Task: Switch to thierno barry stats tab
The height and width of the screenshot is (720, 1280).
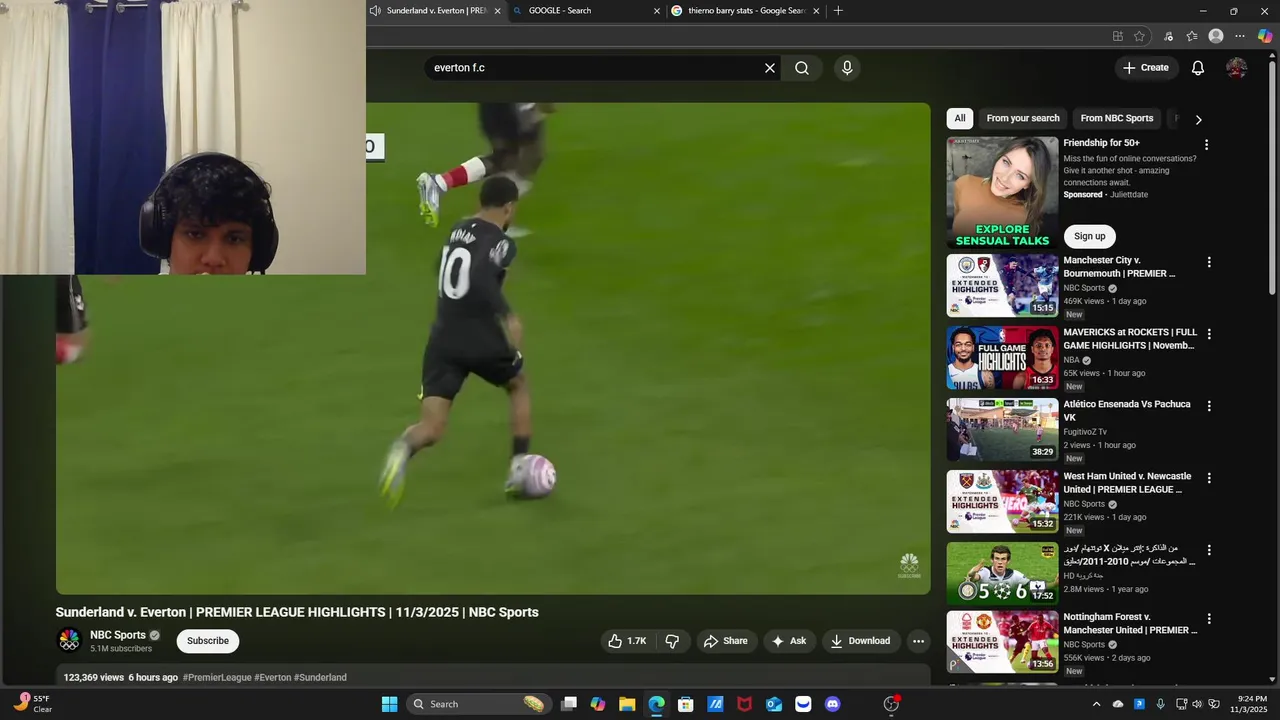Action: pyautogui.click(x=746, y=10)
